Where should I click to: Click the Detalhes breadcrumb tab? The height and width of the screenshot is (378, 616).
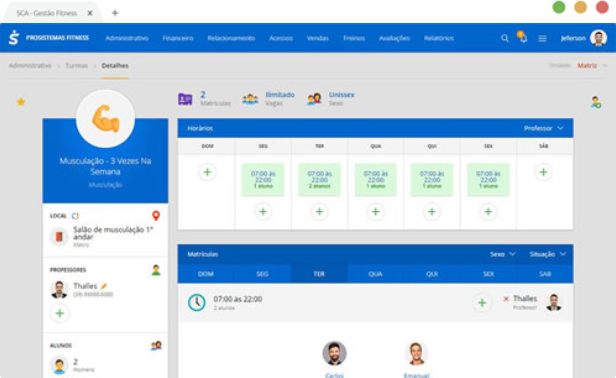click(x=115, y=66)
